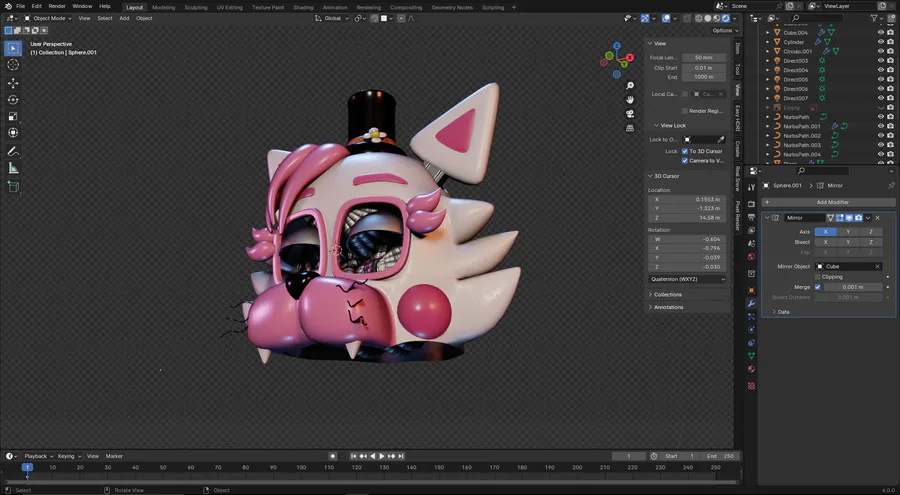Select the Cursor tool in the toolbar
The height and width of the screenshot is (495, 900).
pyautogui.click(x=13, y=65)
